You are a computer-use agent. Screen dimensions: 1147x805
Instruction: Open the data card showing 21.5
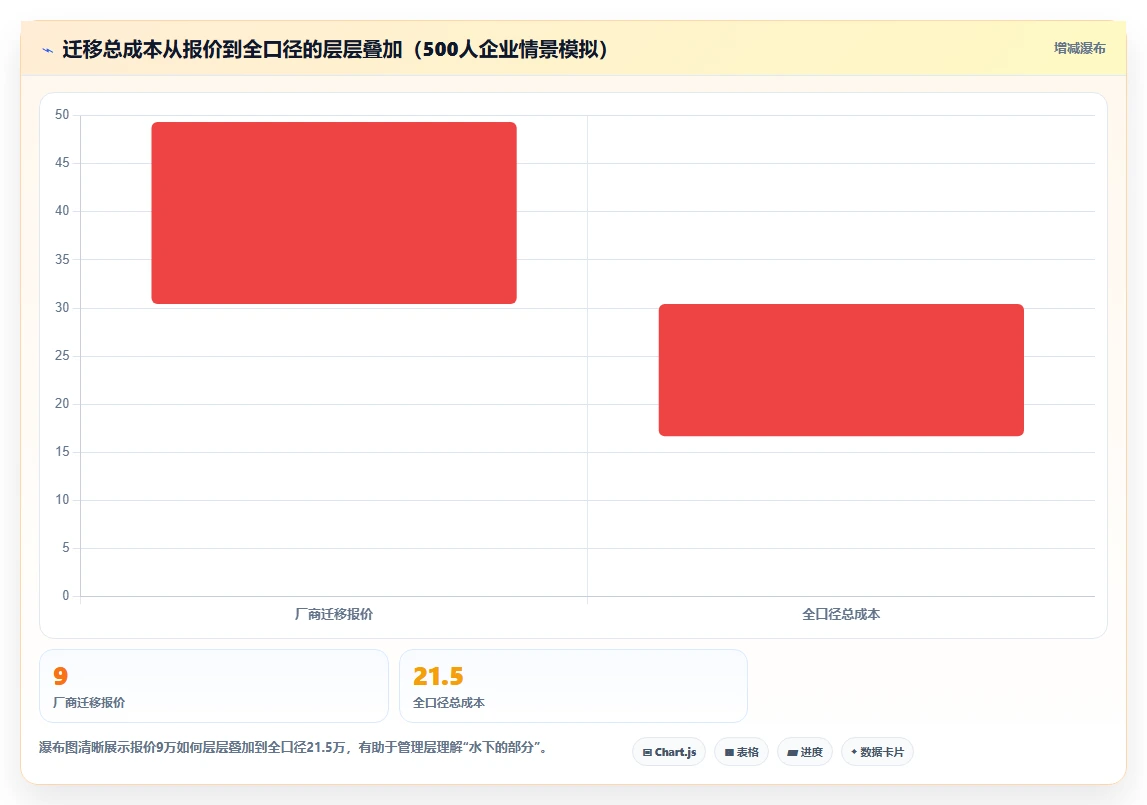pos(573,686)
